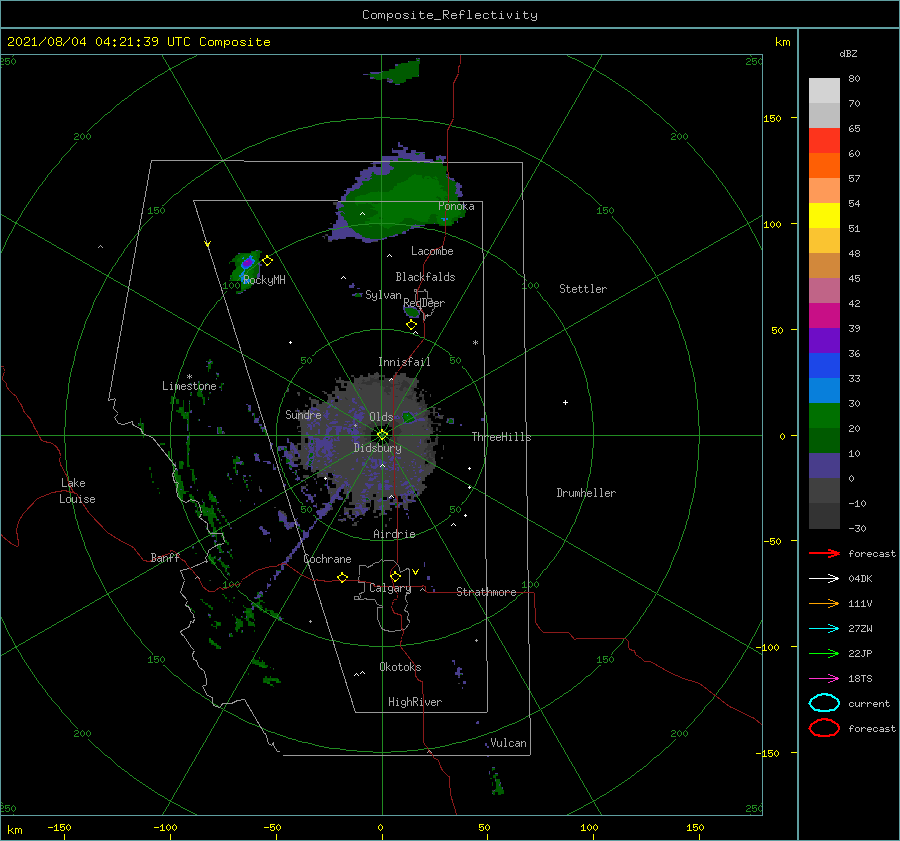Select the slate 0-10 dBZ swatch
Screen dimensions: 900x841
tap(824, 466)
